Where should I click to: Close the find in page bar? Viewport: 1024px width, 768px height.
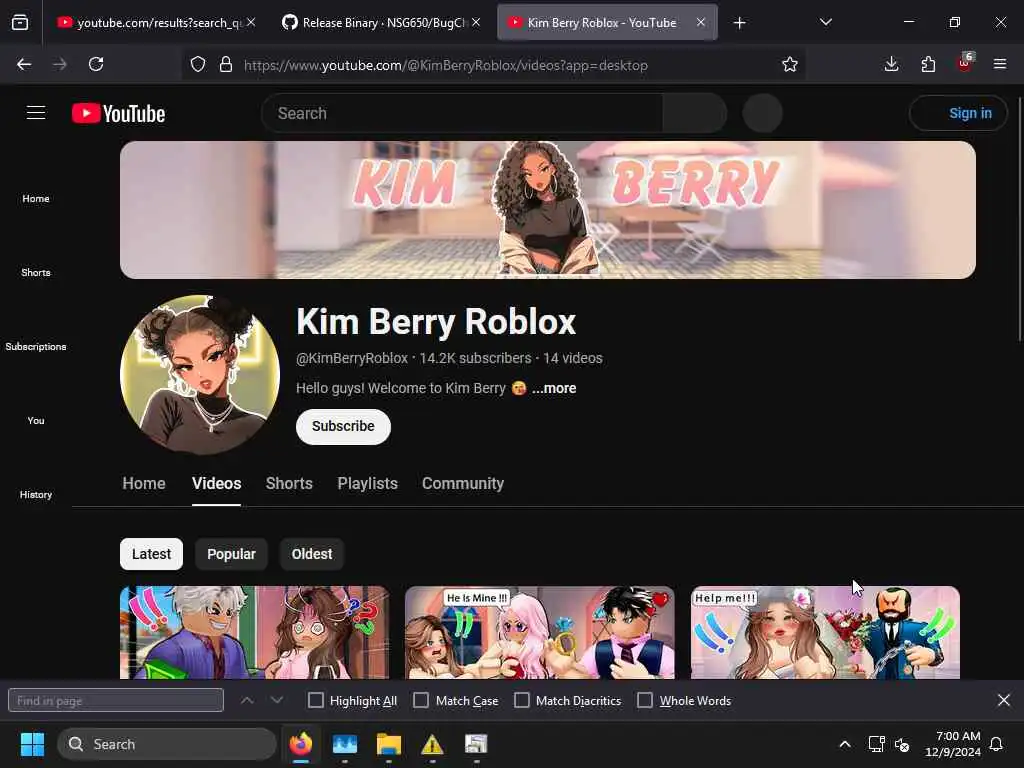click(1004, 700)
